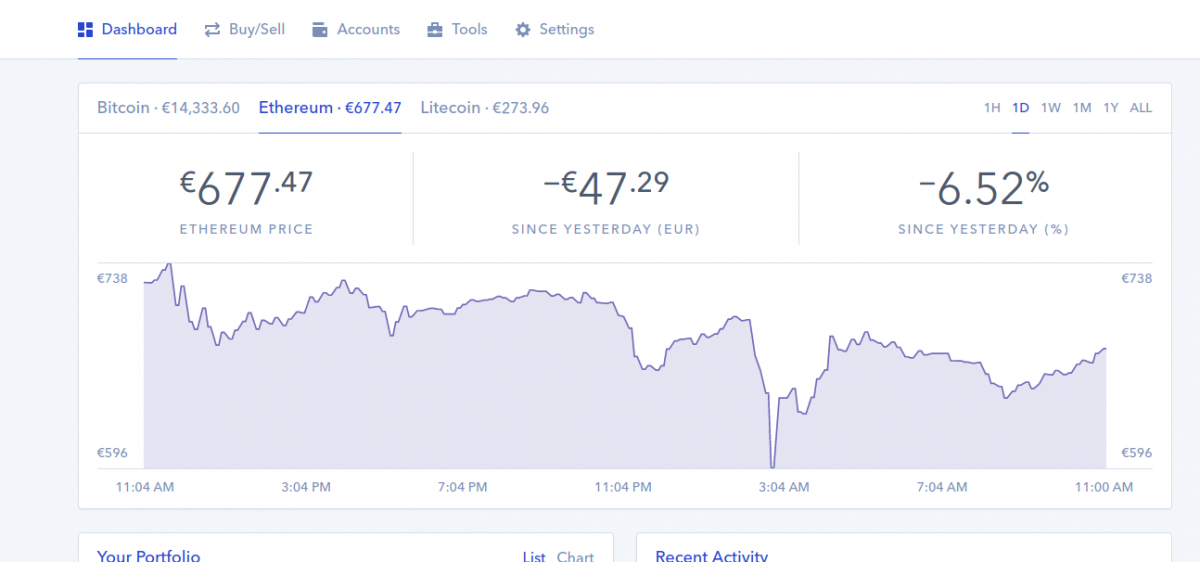Open the Buy/Sell menu item
This screenshot has height=562, width=1200.
(244, 30)
